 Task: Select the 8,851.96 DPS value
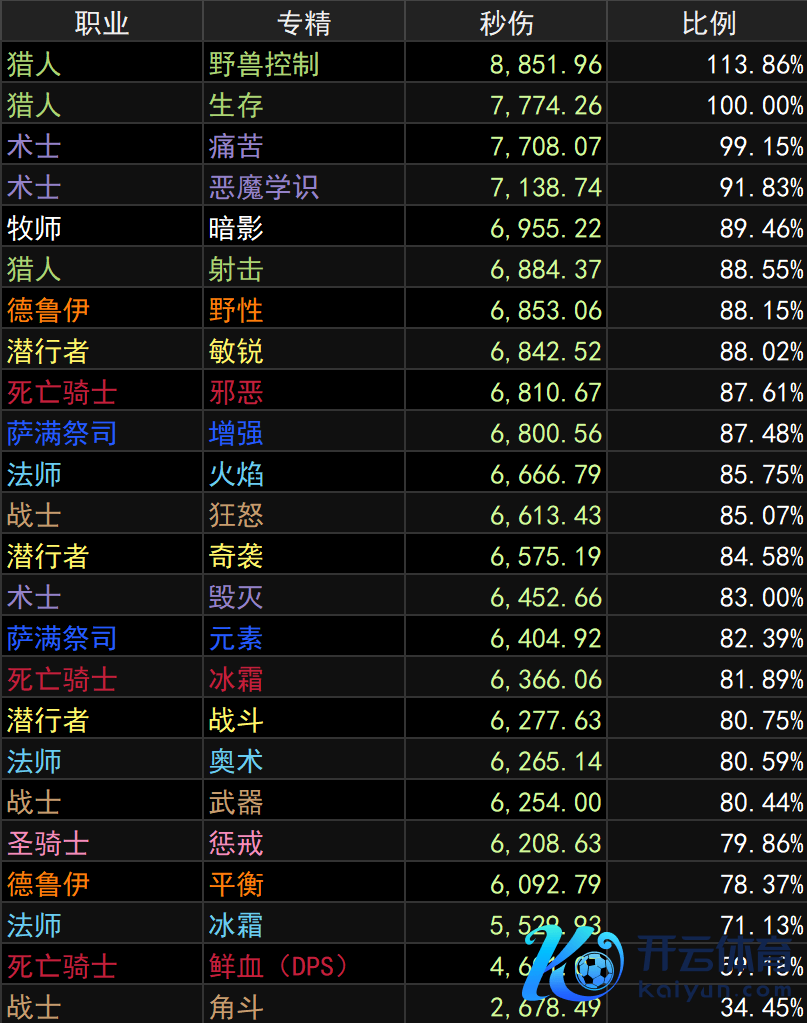click(x=546, y=64)
